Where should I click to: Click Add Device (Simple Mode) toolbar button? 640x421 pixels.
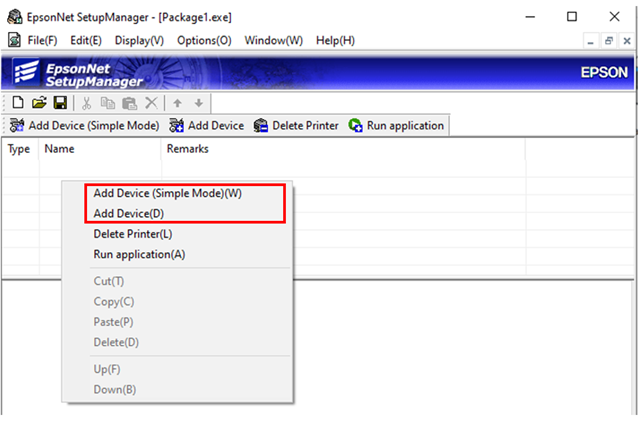tap(84, 125)
